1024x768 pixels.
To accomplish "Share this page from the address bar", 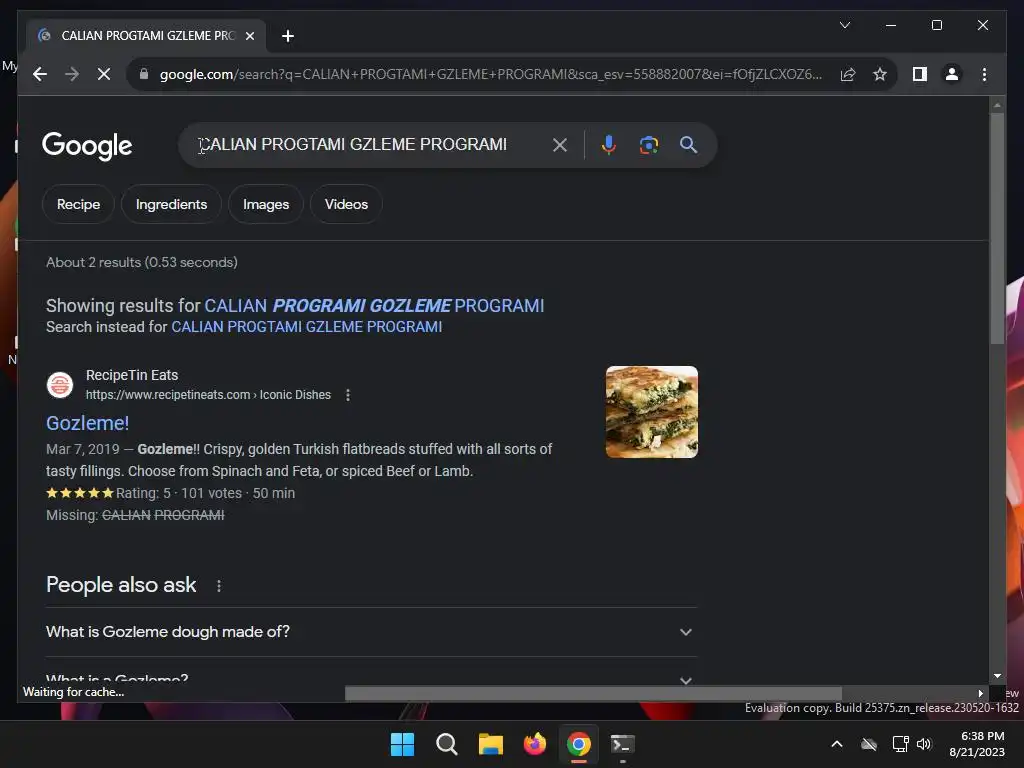I will coord(848,74).
